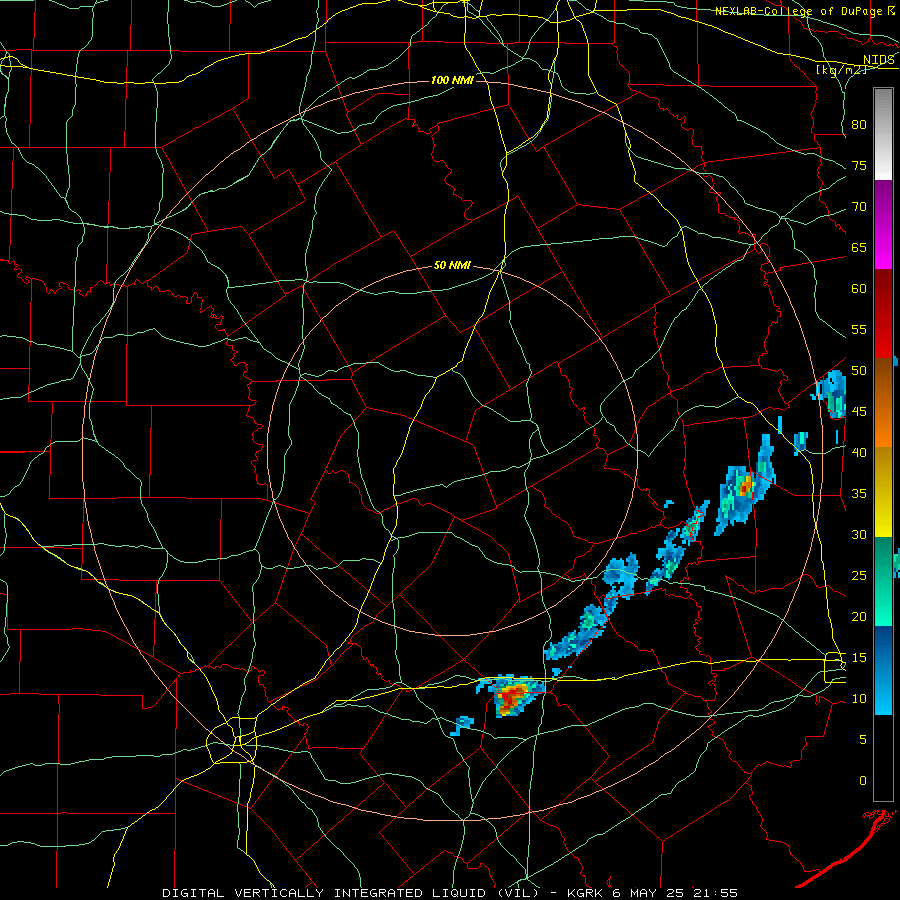Click the NIDS label above the color scale
The width and height of the screenshot is (900, 900).
pyautogui.click(x=879, y=60)
